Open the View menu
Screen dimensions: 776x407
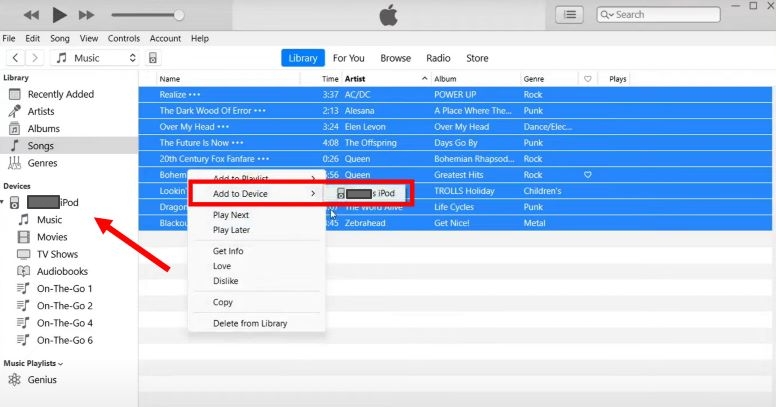(89, 38)
